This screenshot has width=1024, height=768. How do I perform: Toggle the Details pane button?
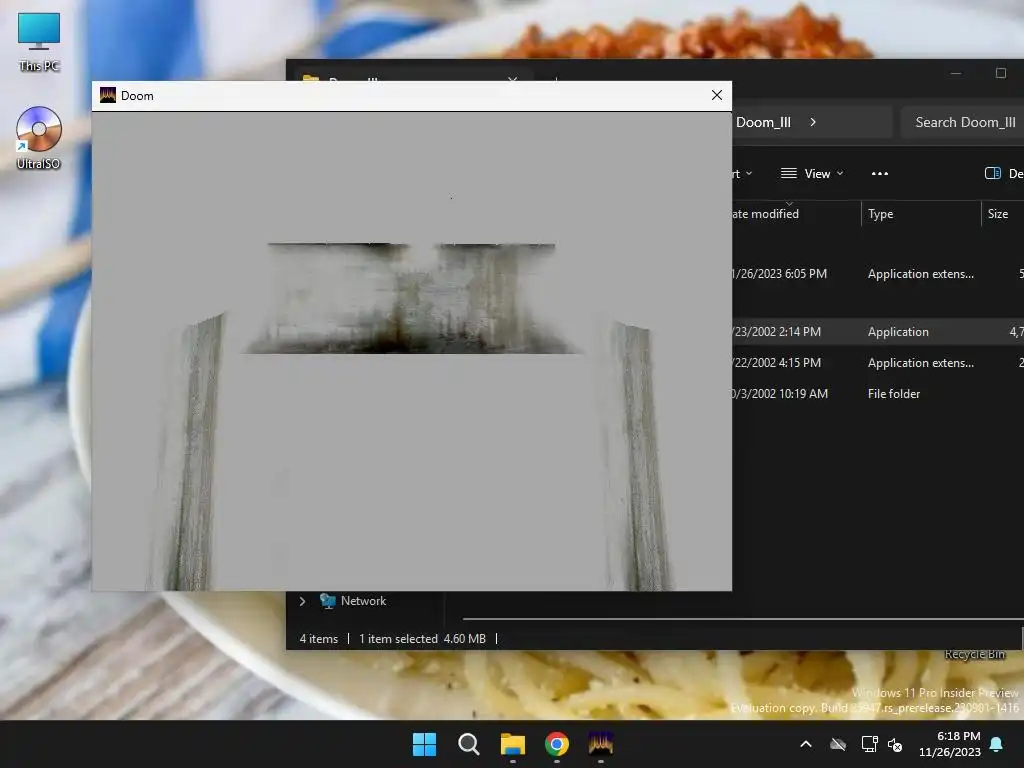(1002, 174)
